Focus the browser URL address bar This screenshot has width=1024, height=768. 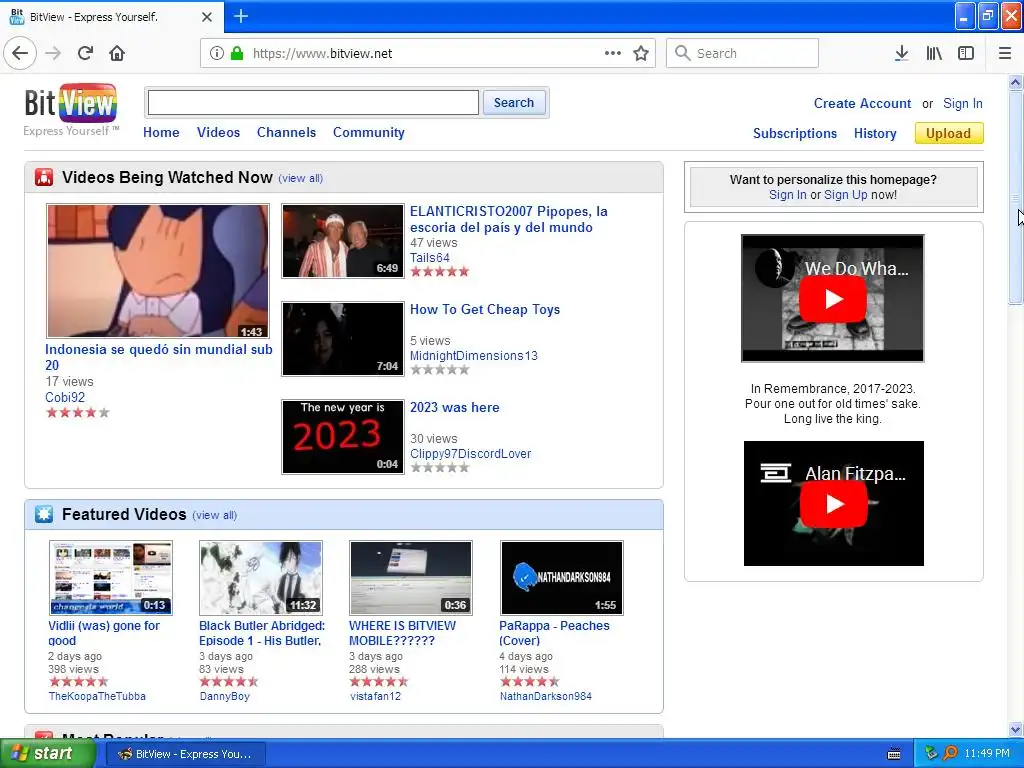(x=428, y=54)
